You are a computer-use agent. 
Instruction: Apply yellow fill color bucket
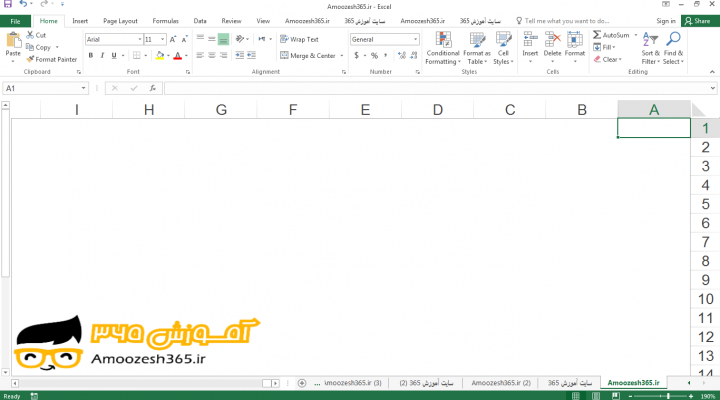160,56
